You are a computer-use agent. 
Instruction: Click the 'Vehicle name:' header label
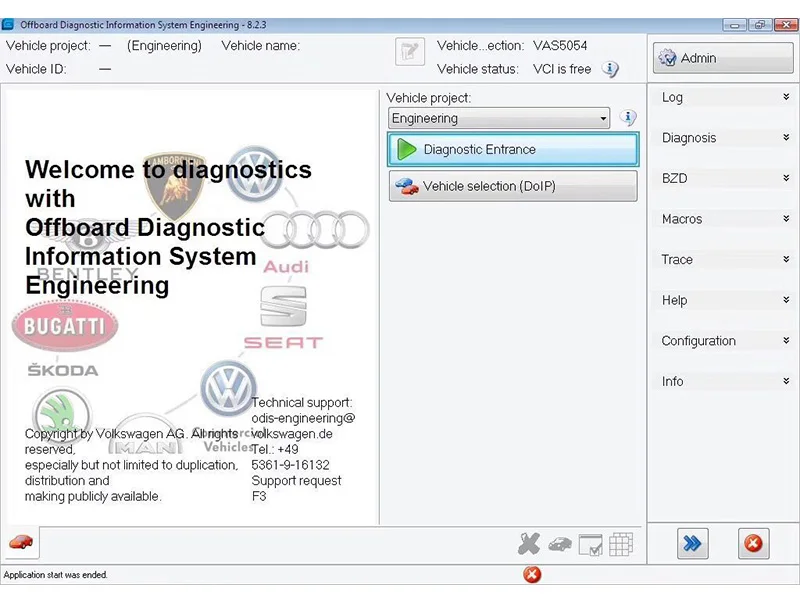pyautogui.click(x=261, y=45)
